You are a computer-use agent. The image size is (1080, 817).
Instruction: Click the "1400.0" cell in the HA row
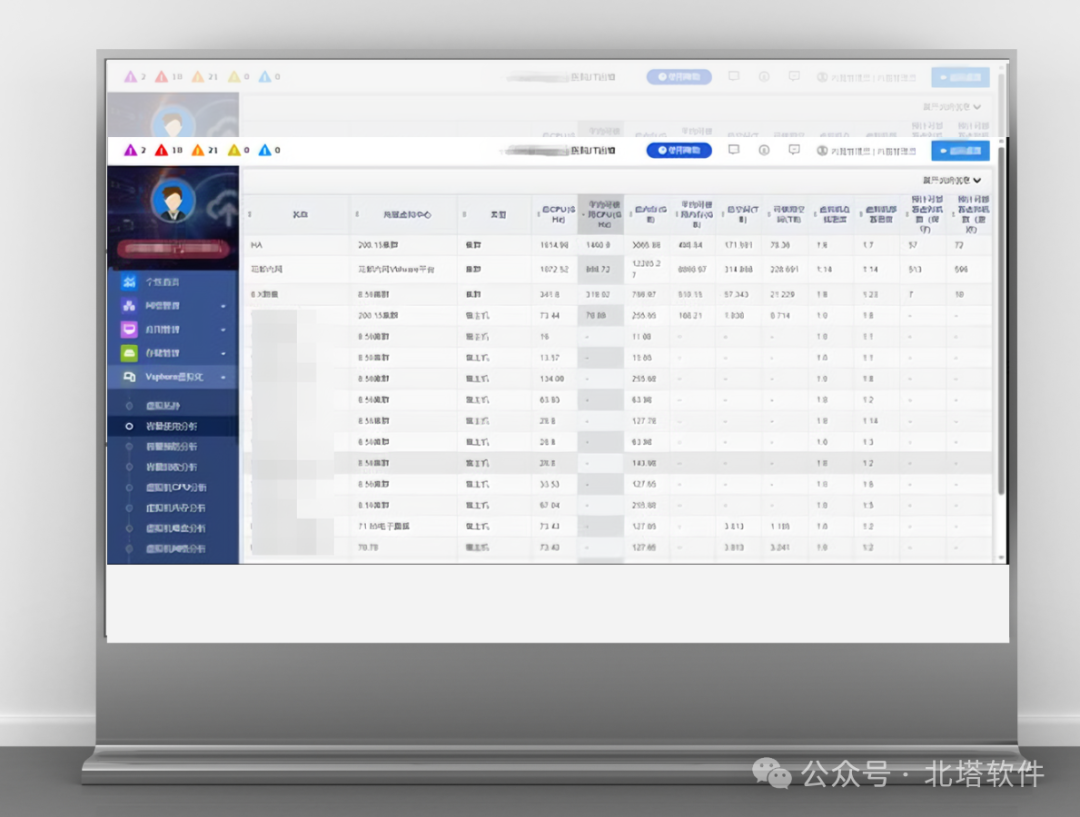coord(598,245)
